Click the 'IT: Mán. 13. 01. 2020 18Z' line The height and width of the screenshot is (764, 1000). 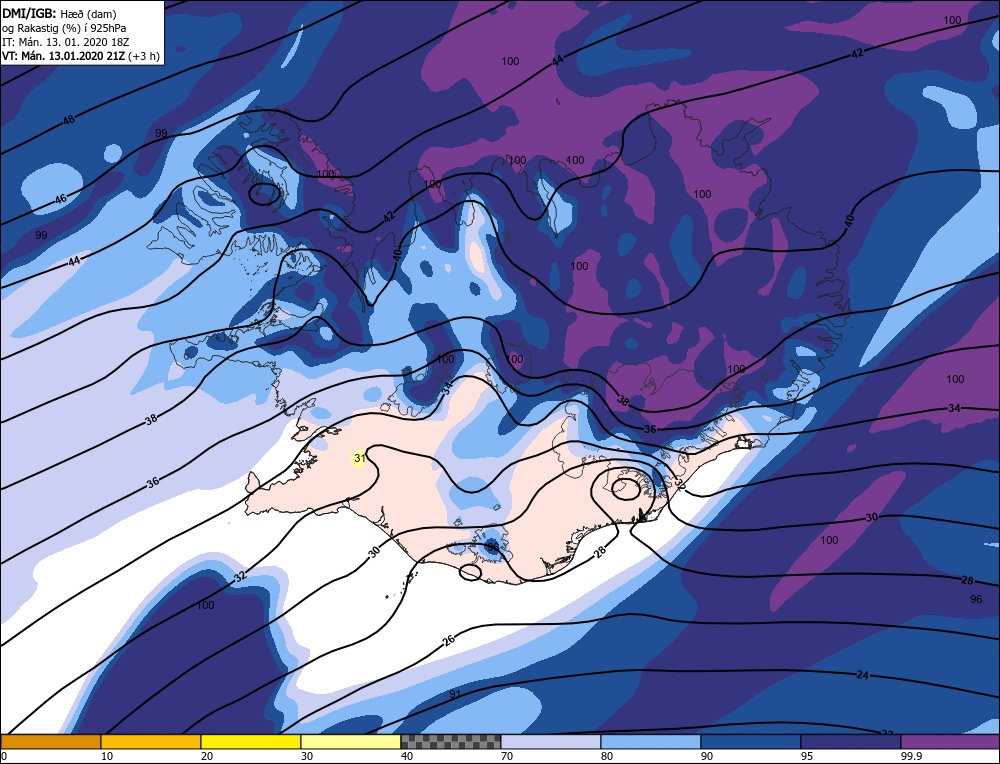[66, 42]
